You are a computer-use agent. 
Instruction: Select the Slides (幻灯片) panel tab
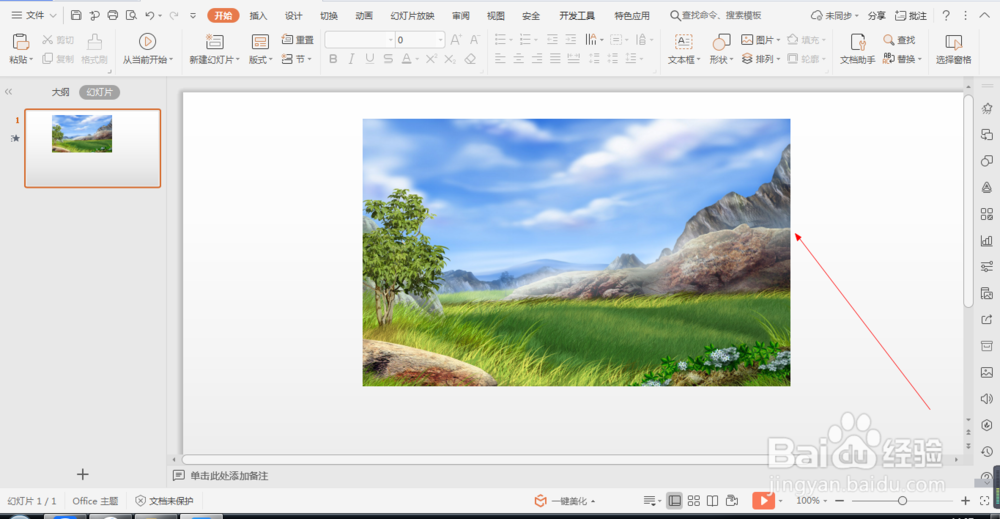point(99,92)
